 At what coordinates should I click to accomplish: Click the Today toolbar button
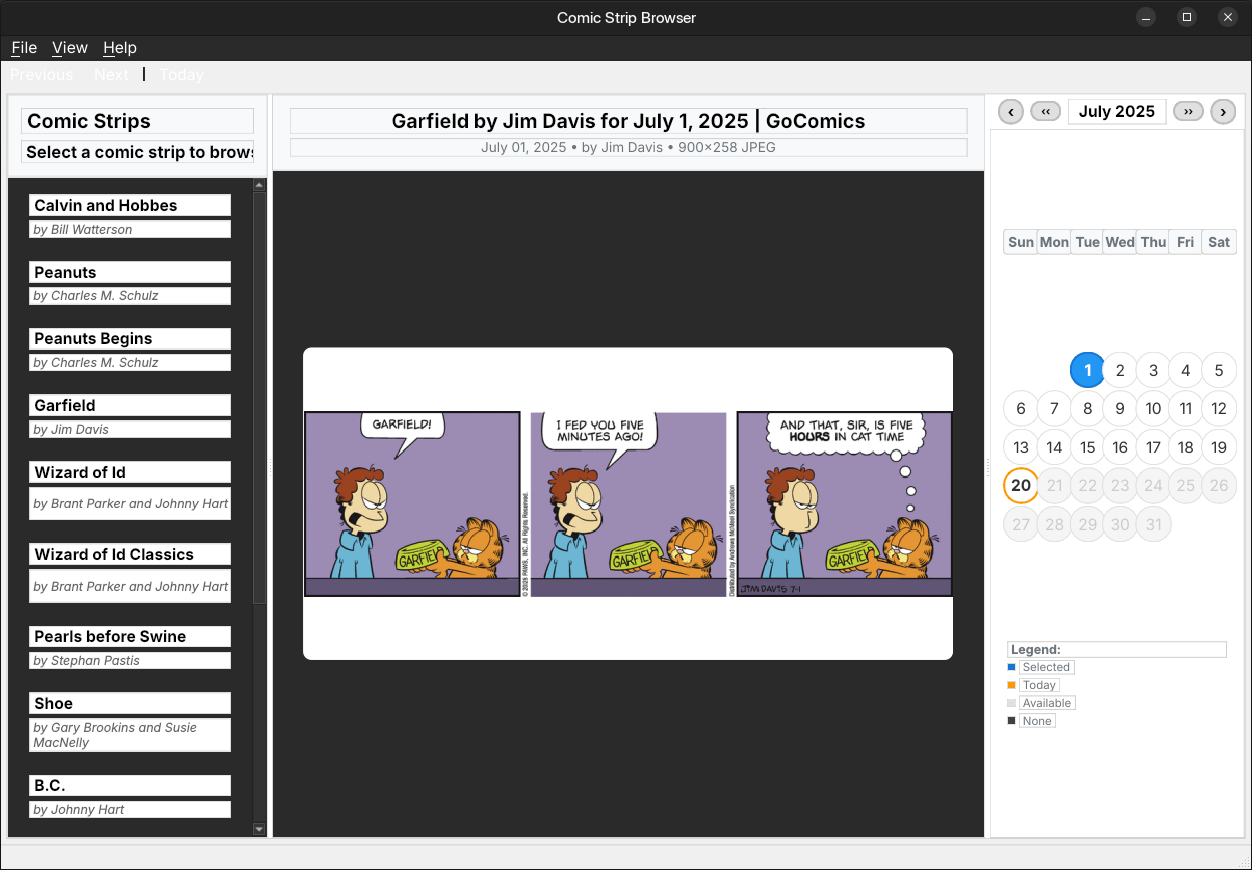click(x=181, y=75)
